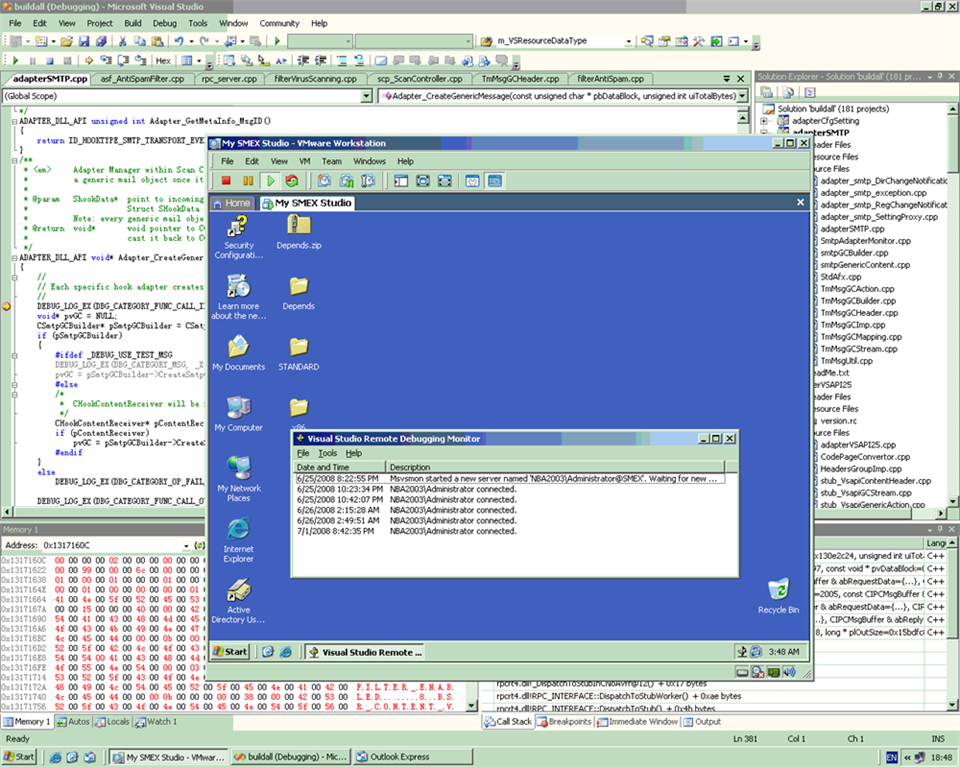Click the Paste icon in Visual Studio toolbar

[x=157, y=41]
